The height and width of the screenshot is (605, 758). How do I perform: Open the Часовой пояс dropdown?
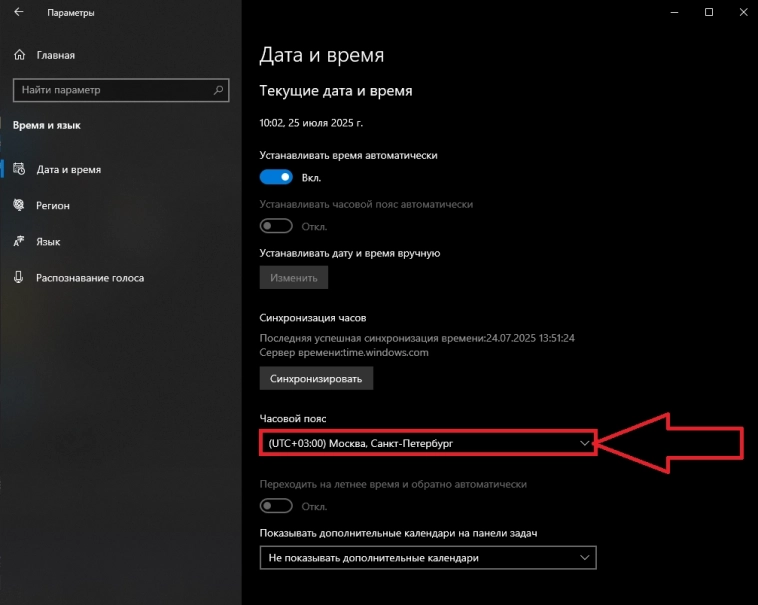[428, 443]
